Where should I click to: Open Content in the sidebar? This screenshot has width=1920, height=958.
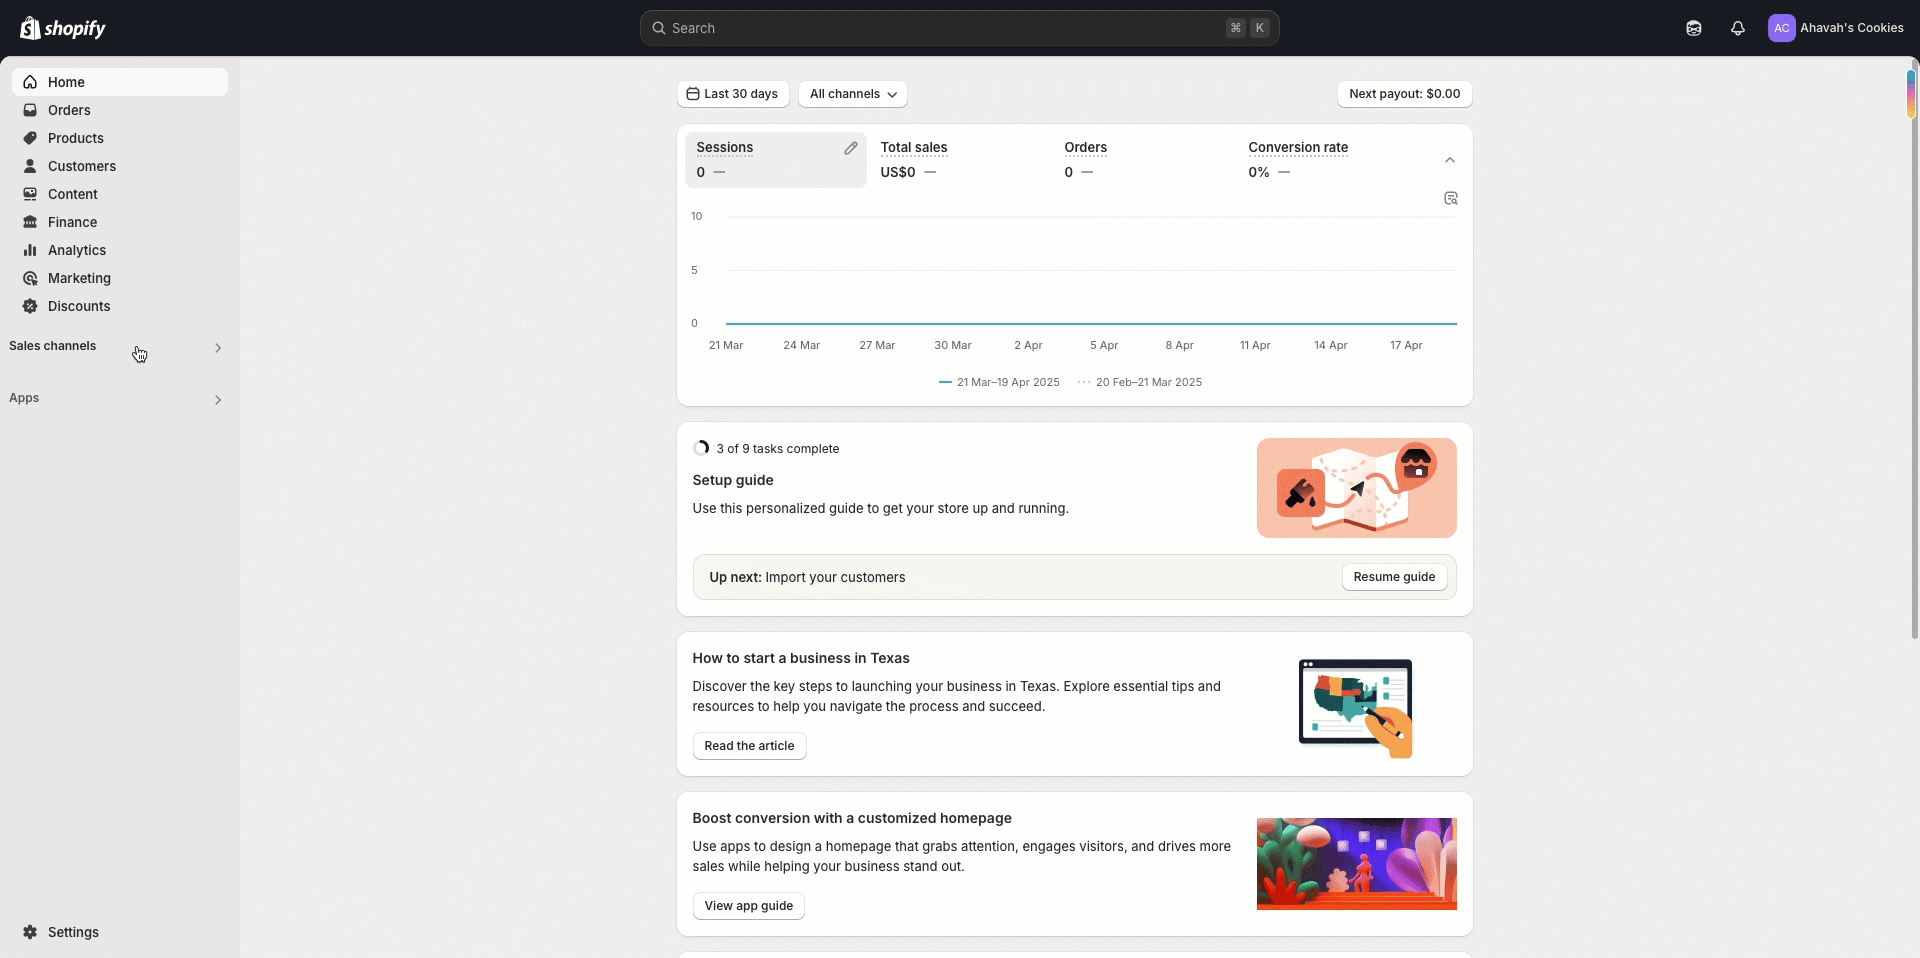(120, 194)
